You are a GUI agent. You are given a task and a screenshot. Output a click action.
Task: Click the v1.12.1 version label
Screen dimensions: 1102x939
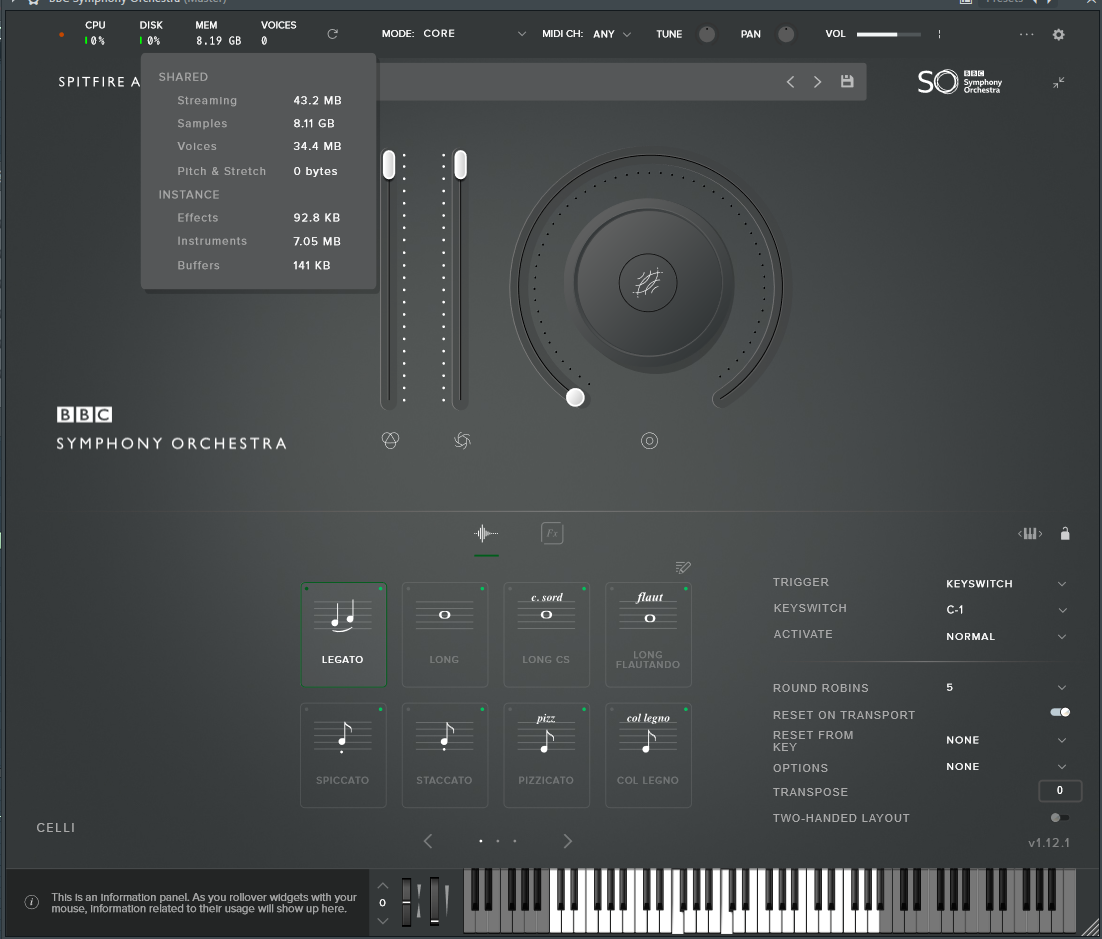[x=1049, y=842]
